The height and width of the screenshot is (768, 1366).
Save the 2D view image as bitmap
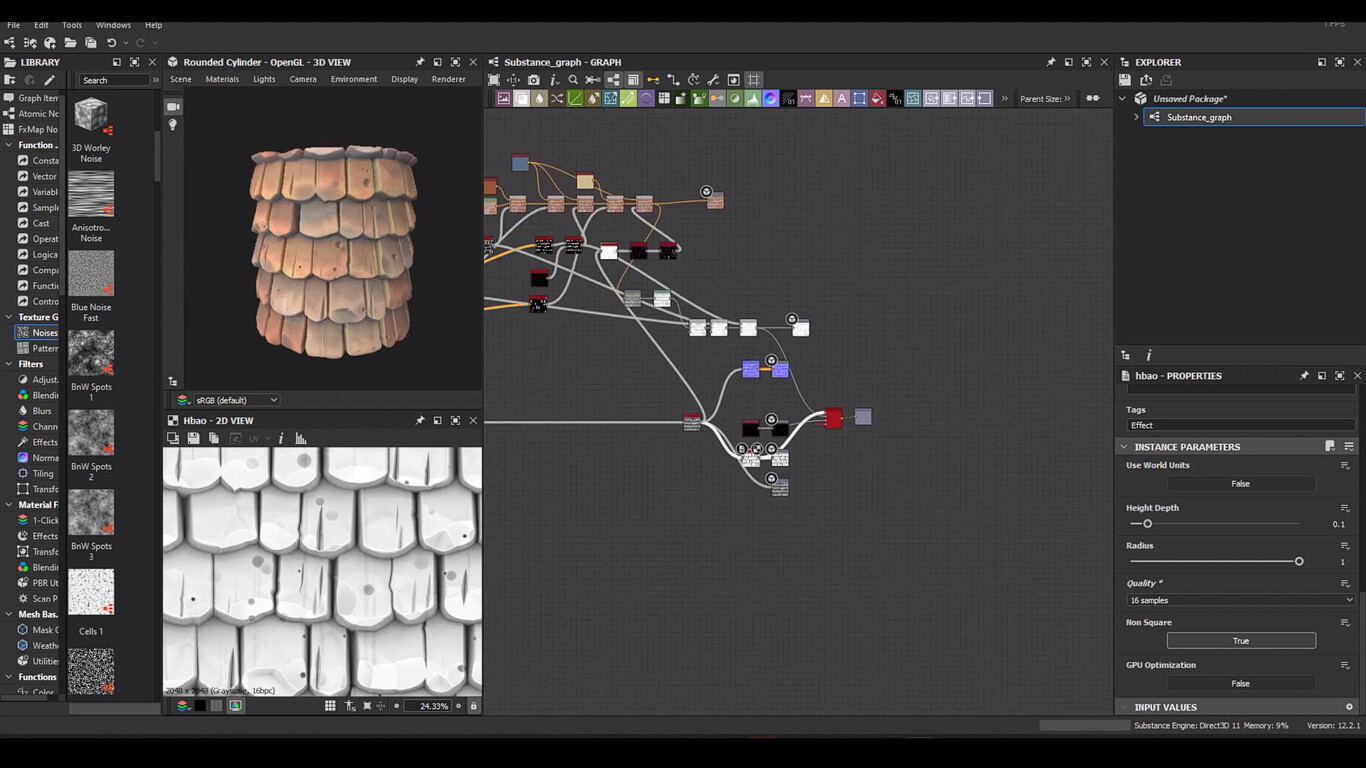pyautogui.click(x=193, y=438)
